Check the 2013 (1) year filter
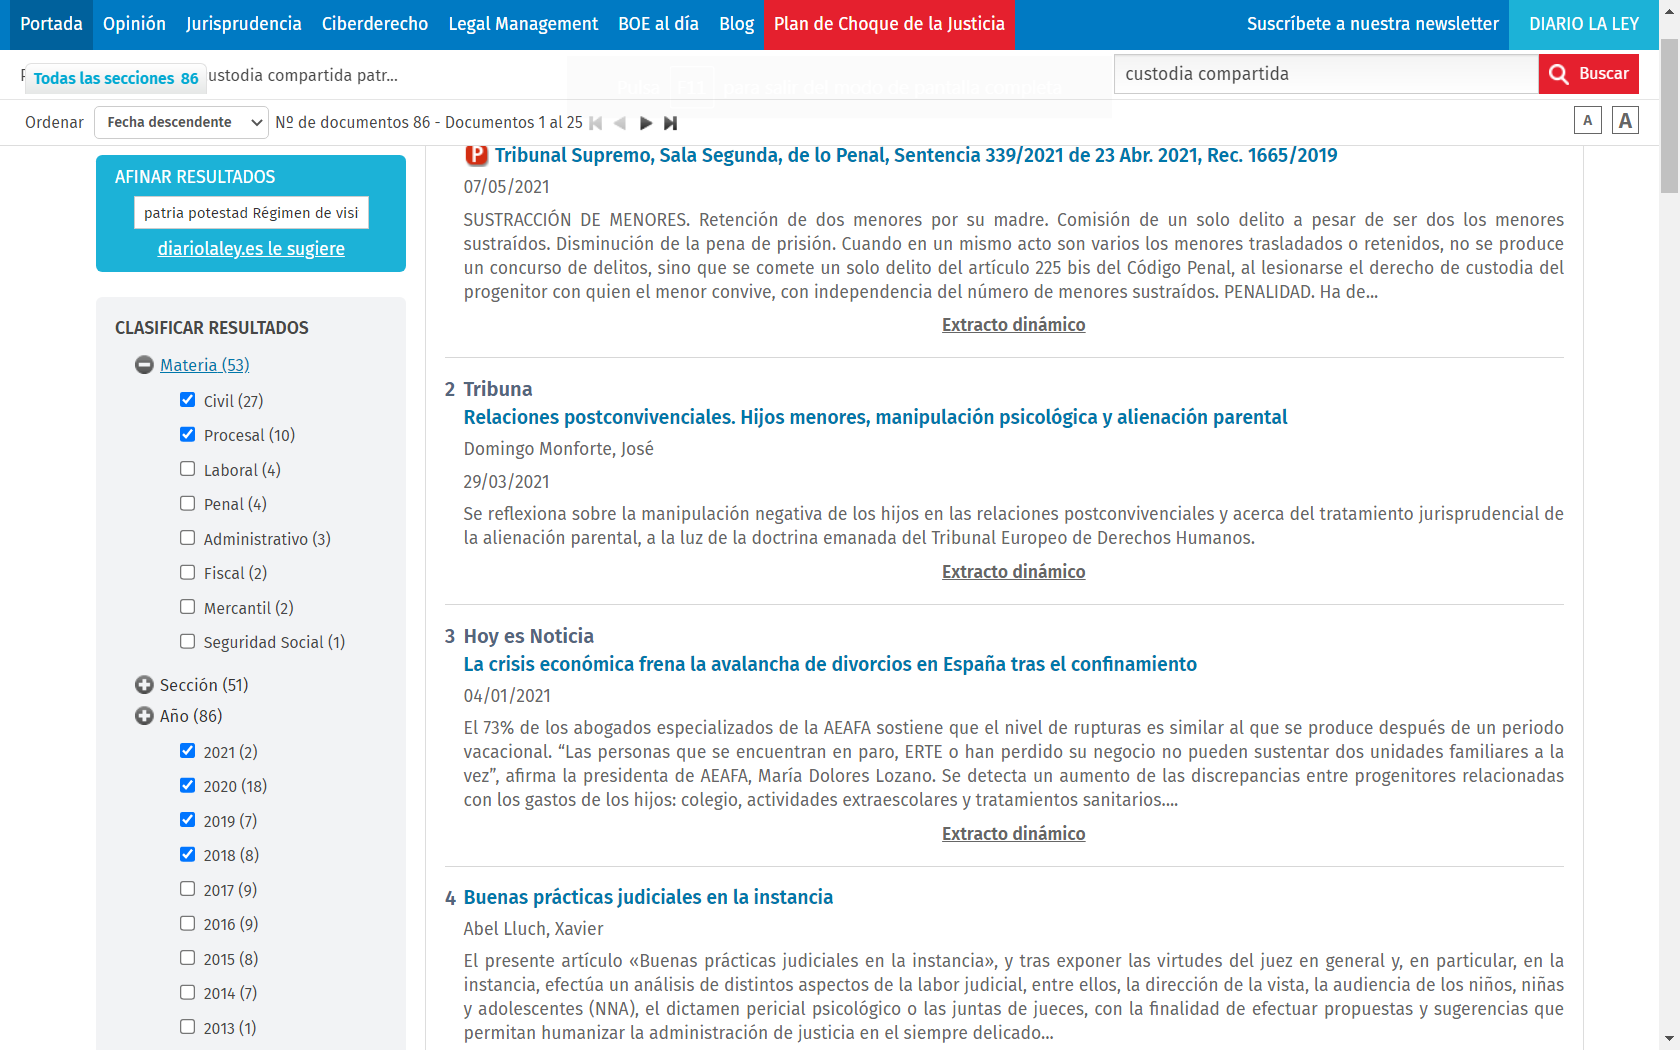1680x1050 pixels. click(187, 1027)
